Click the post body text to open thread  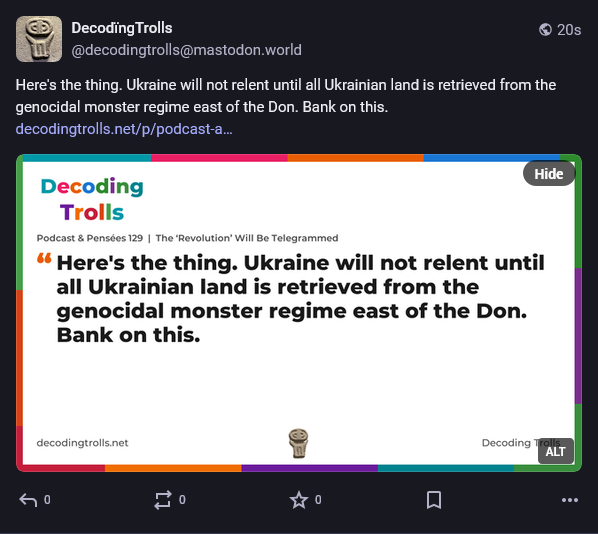(286, 96)
